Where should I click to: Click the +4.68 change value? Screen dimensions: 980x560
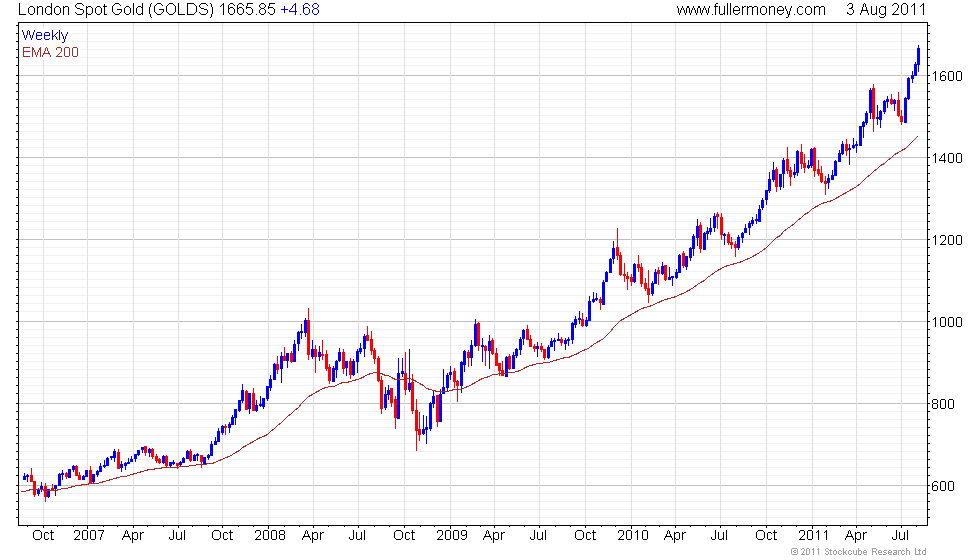coord(299,10)
